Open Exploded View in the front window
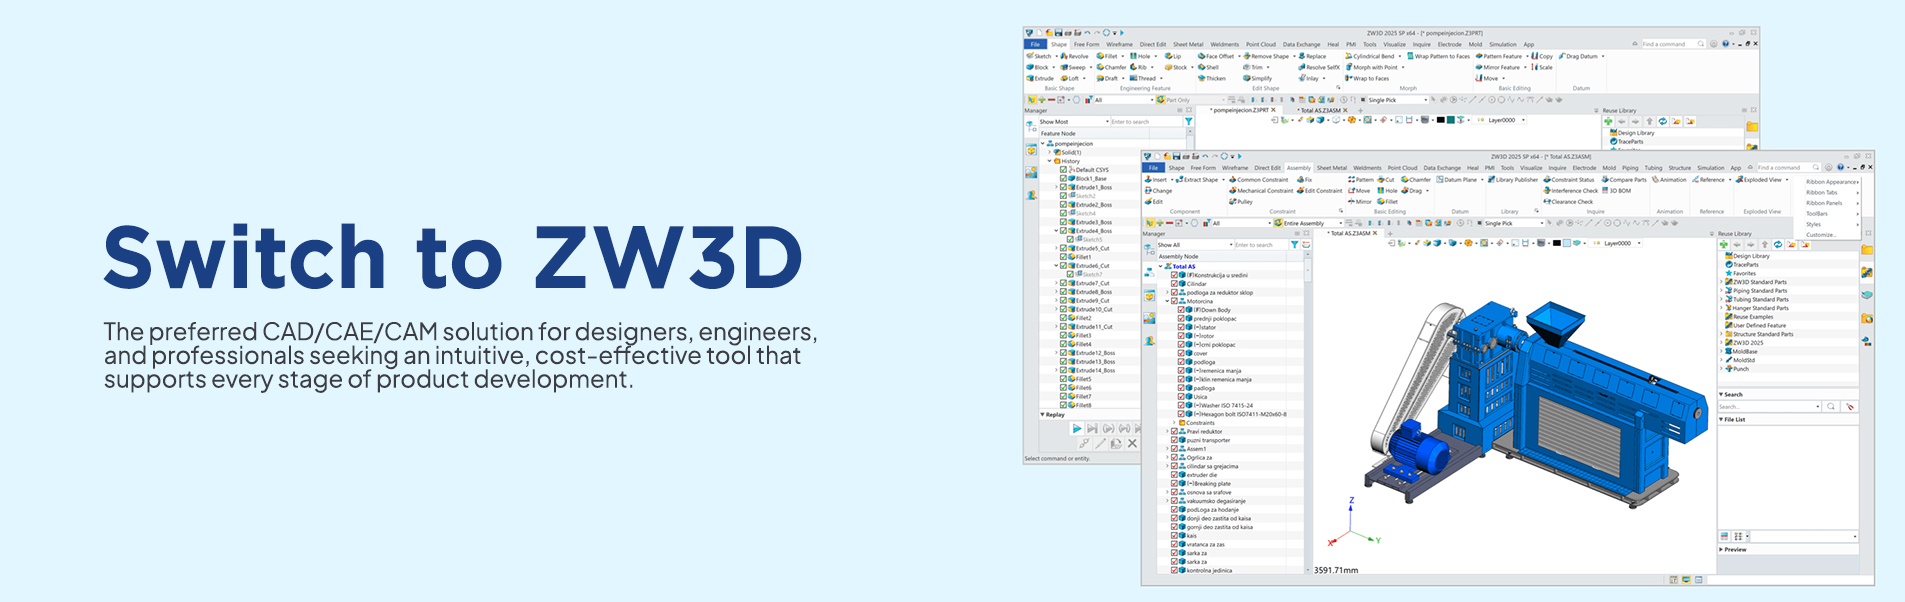This screenshot has height=602, width=1905. pyautogui.click(x=1758, y=180)
